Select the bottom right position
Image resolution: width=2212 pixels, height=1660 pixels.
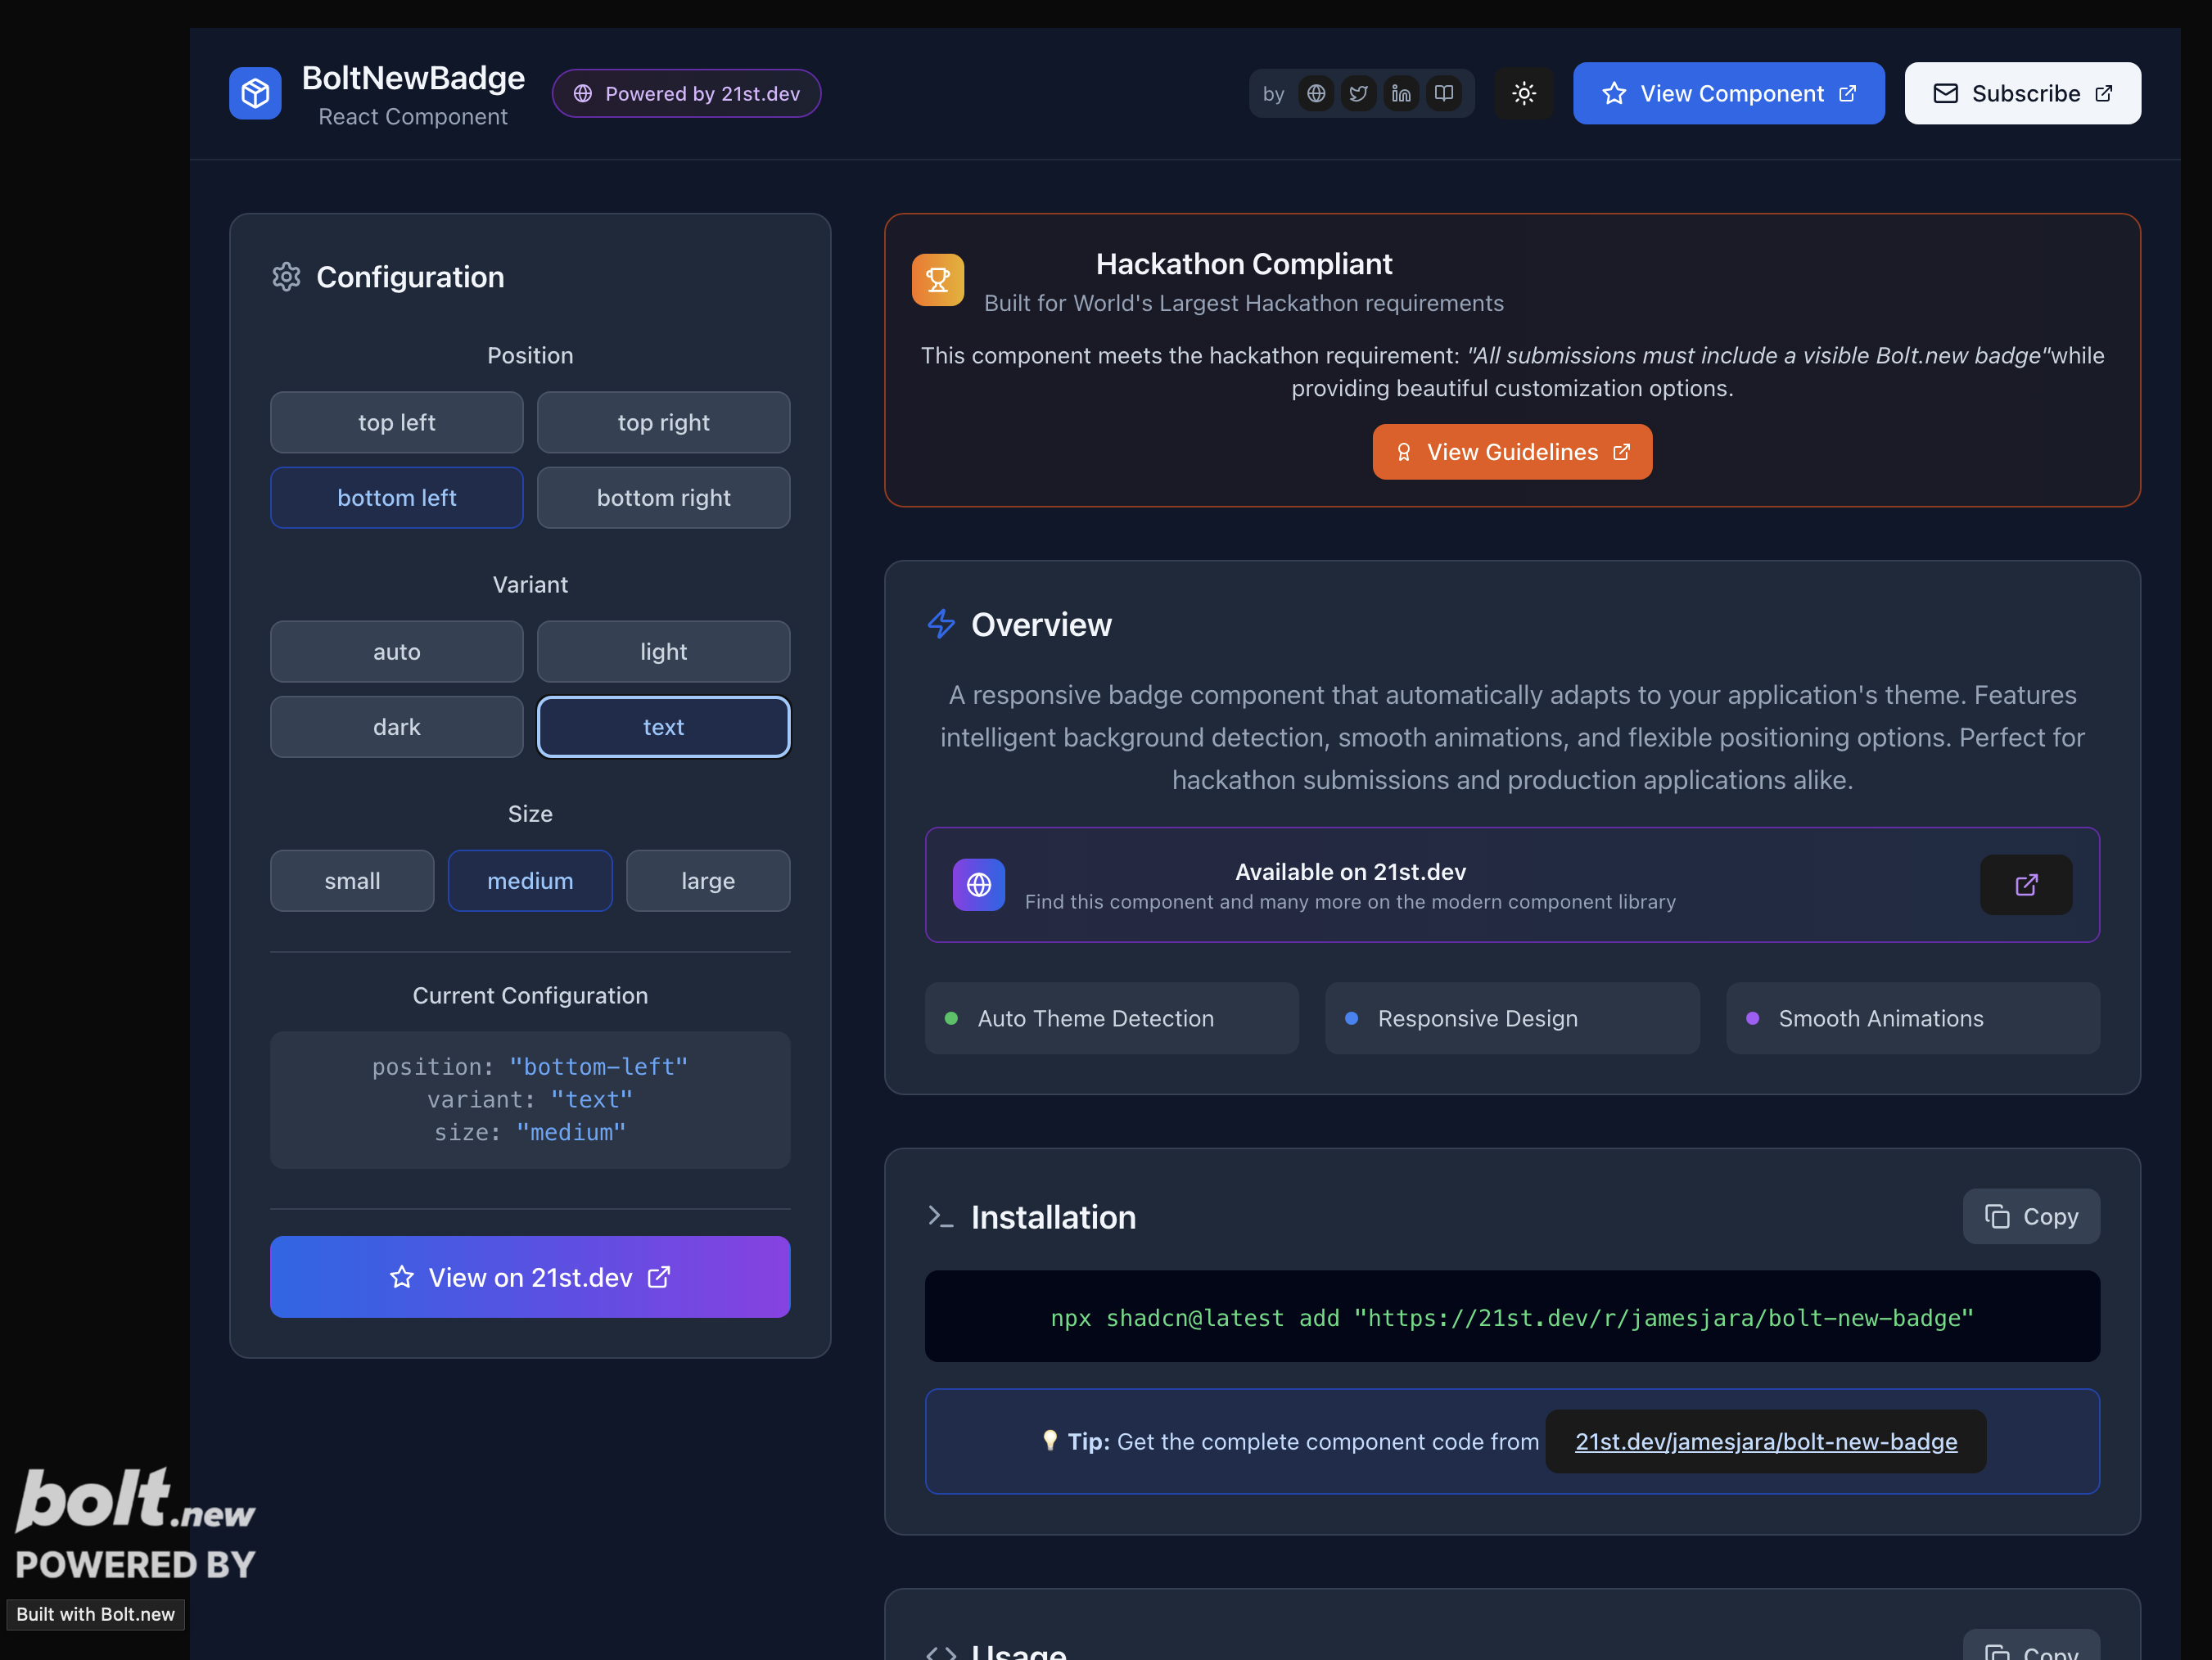coord(663,498)
